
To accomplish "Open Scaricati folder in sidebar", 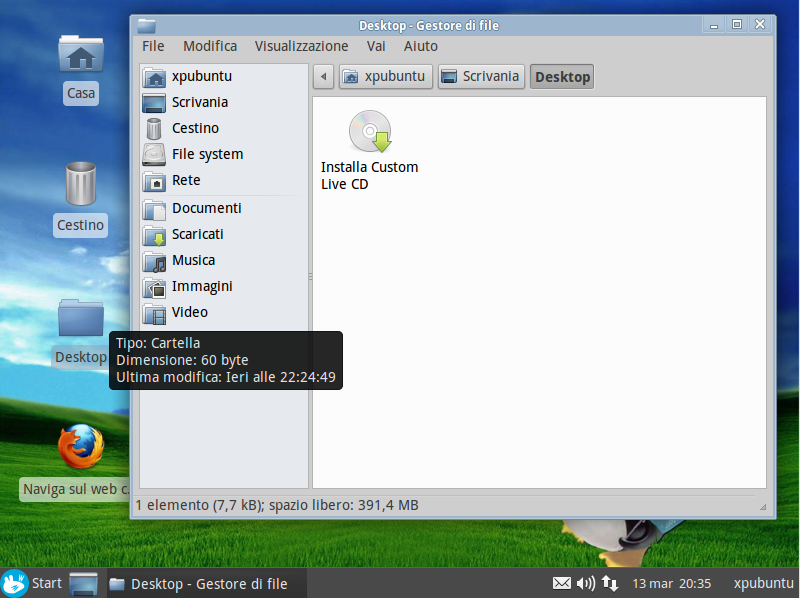I will point(224,234).
